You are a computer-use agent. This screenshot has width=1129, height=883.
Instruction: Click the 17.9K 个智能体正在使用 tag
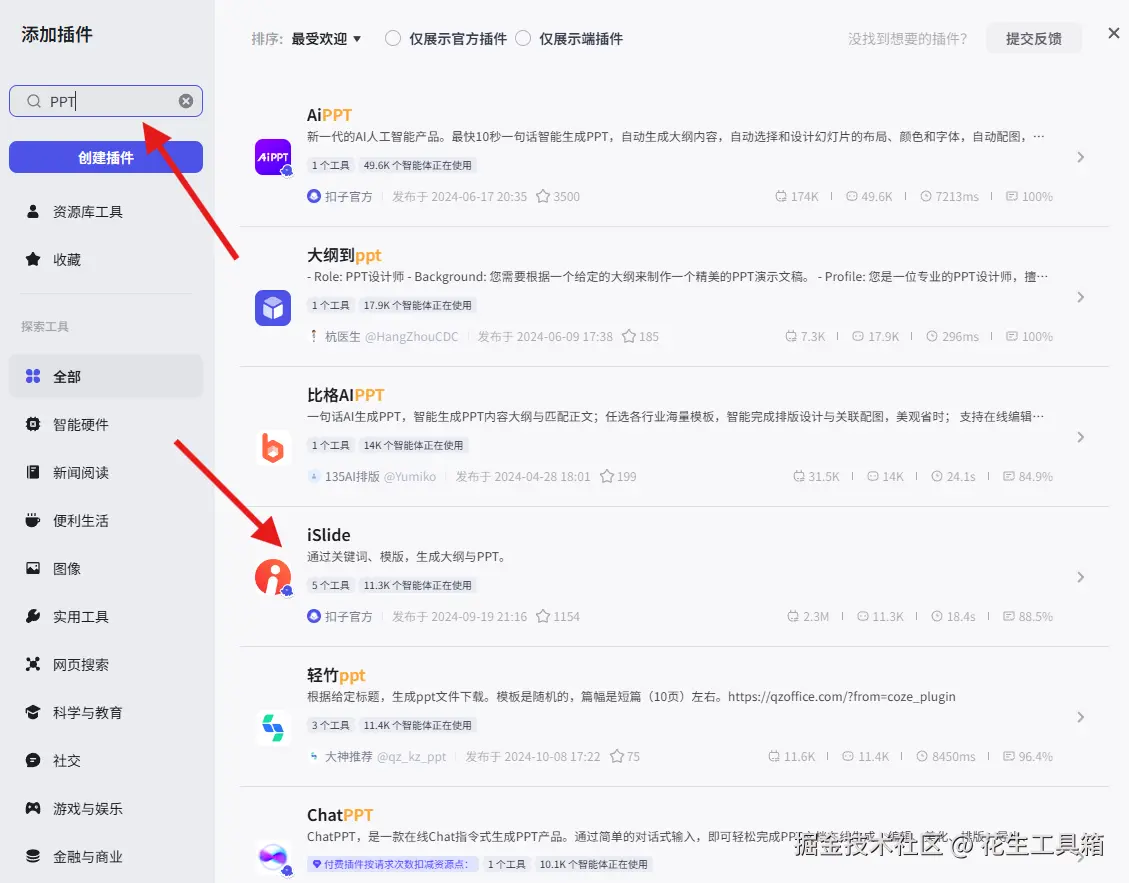pyautogui.click(x=418, y=305)
